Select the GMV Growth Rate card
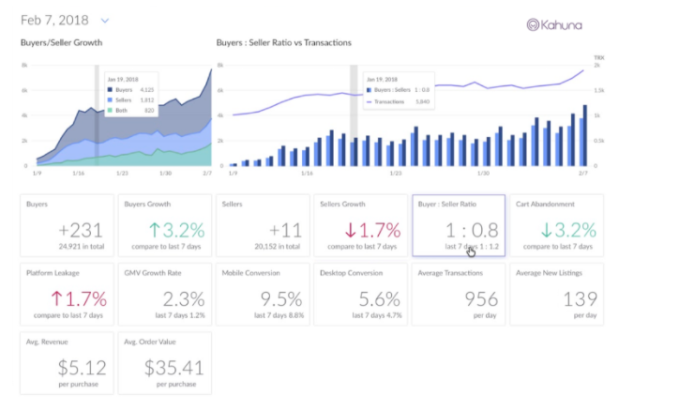The image size is (679, 411). click(x=165, y=294)
